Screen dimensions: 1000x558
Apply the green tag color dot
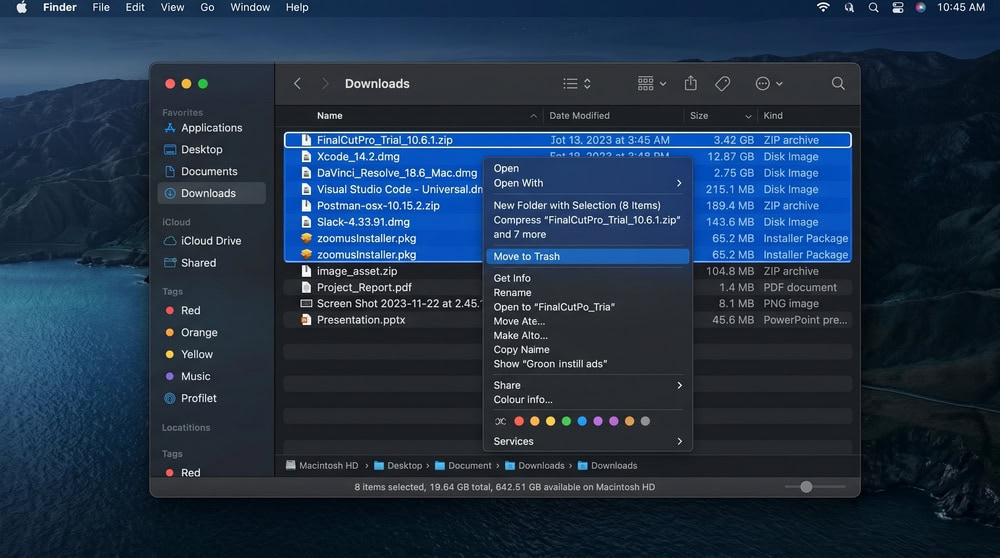click(566, 421)
